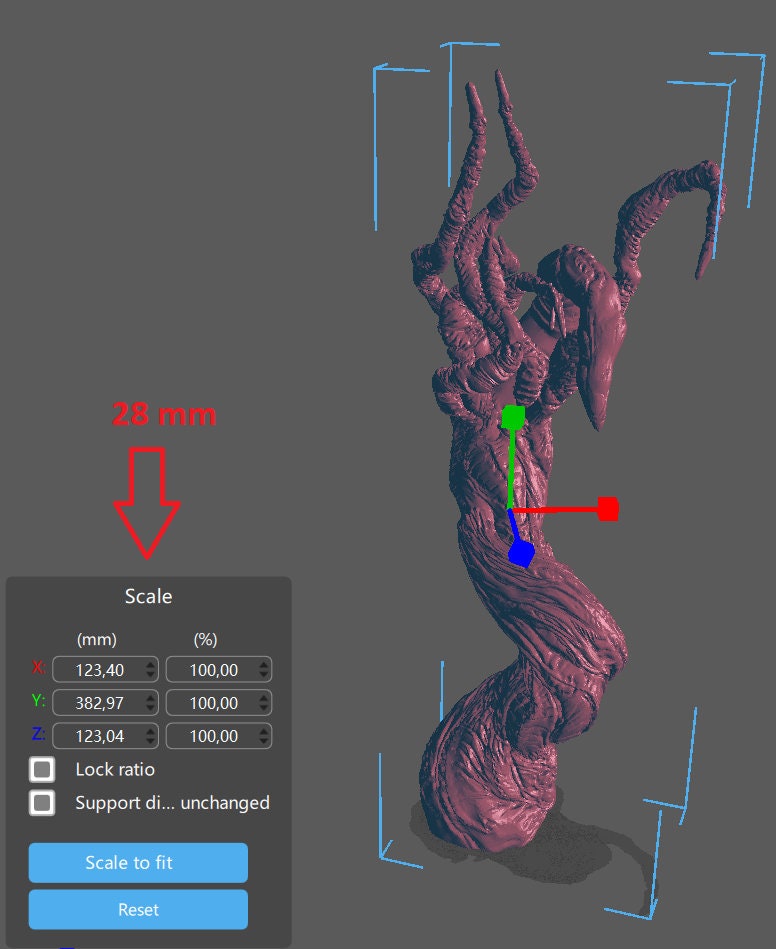This screenshot has height=949, width=776.
Task: Focus the Y size field showing 382,97
Action: click(96, 703)
